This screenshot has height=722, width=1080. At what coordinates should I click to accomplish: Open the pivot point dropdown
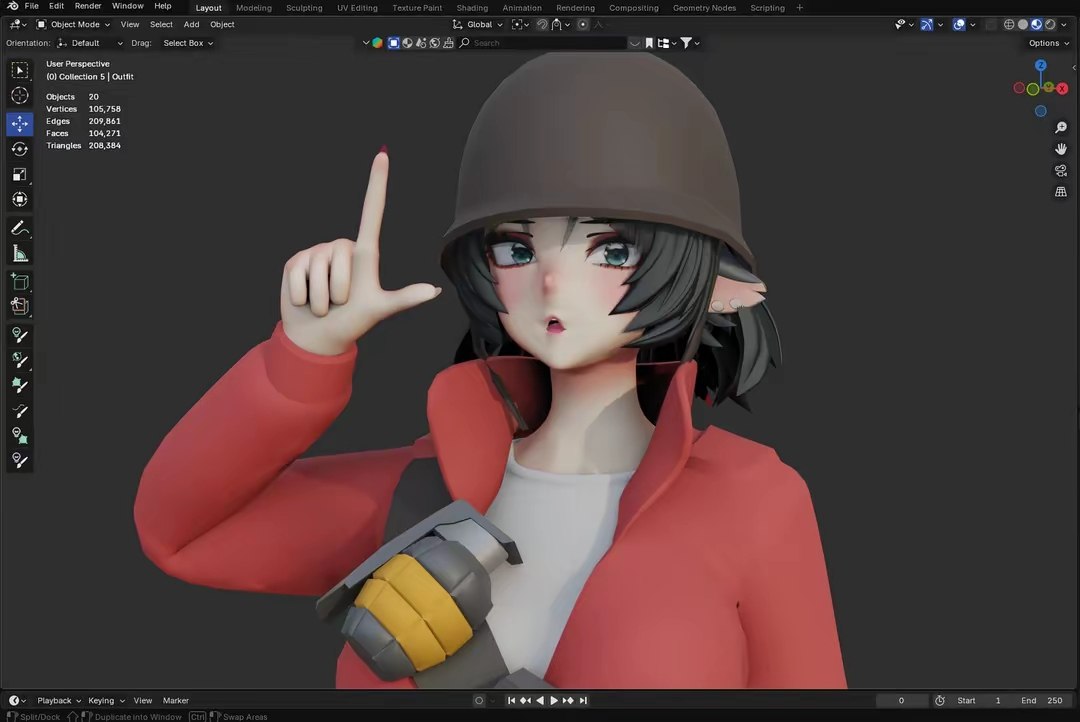[520, 24]
